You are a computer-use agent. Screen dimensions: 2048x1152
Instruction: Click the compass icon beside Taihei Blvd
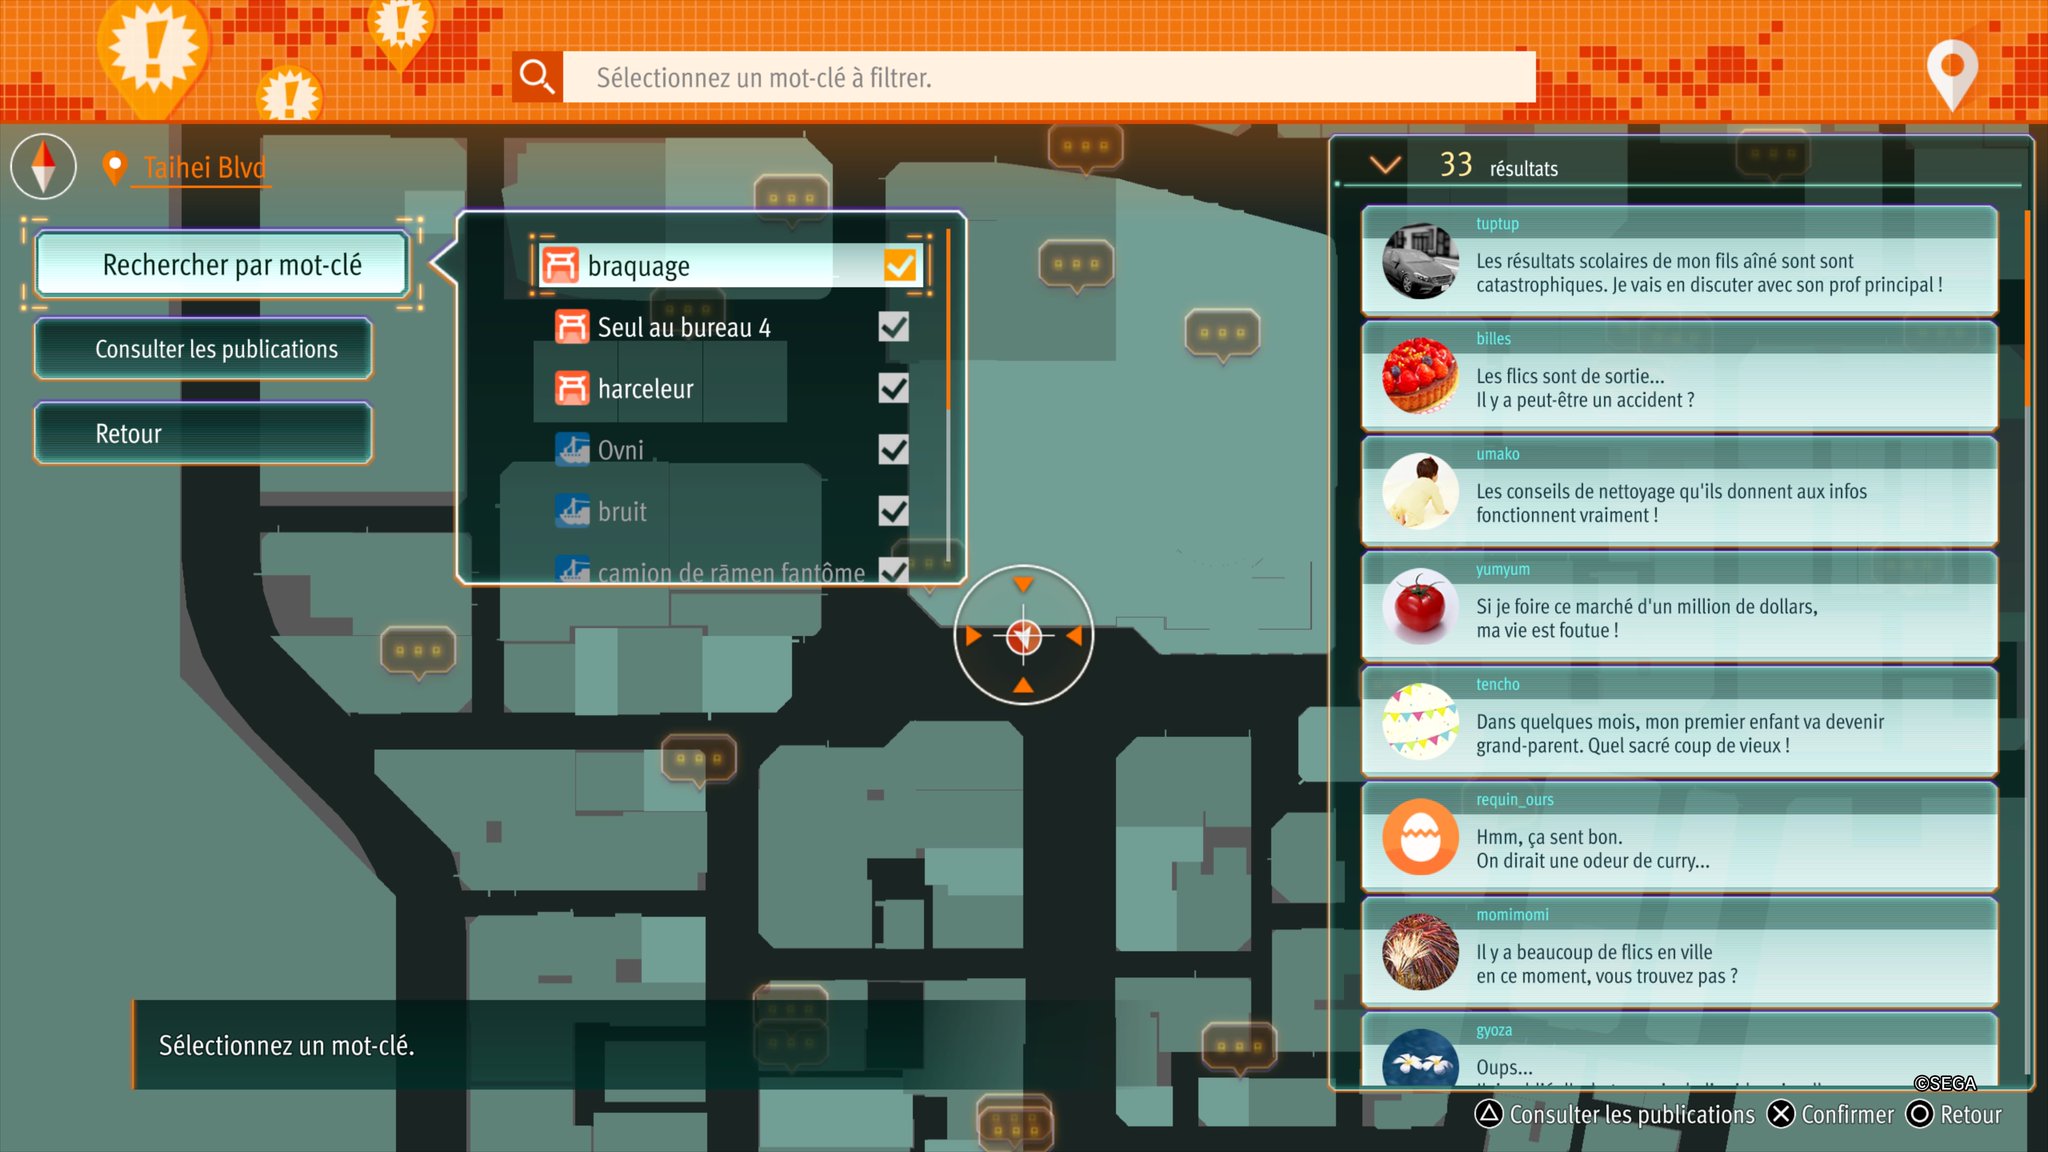(43, 166)
